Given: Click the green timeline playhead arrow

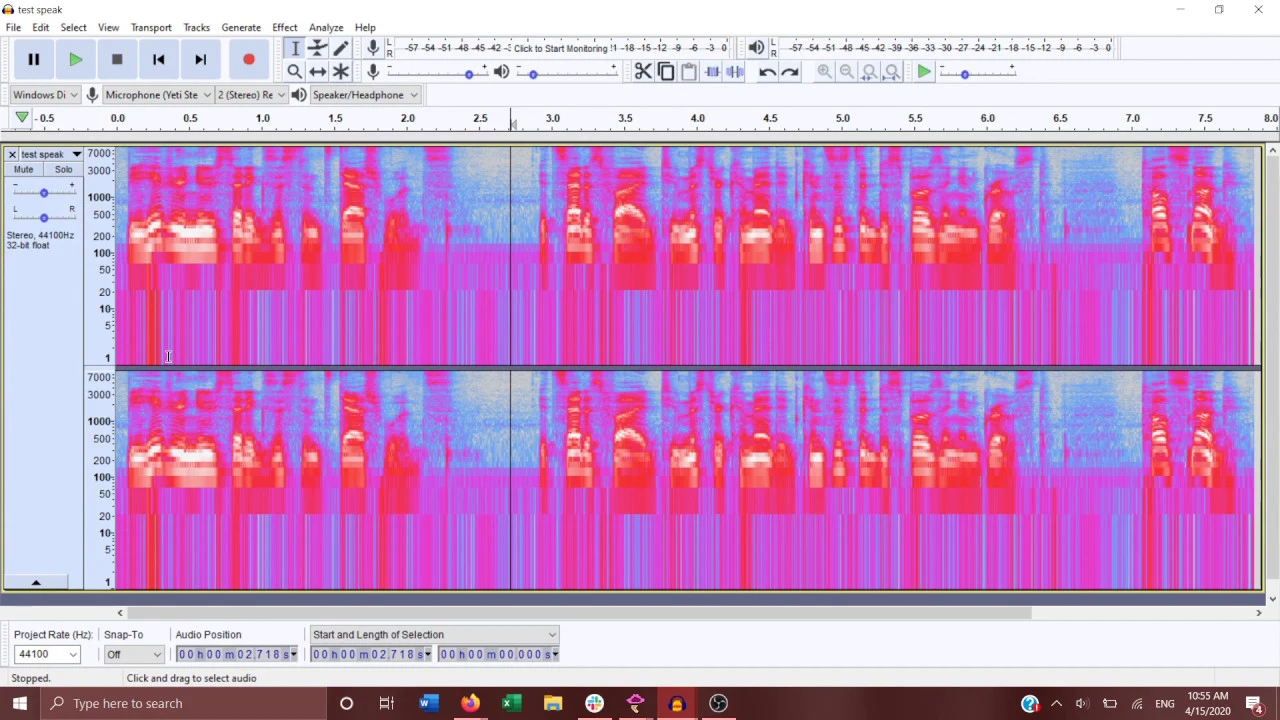Looking at the screenshot, I should (22, 118).
